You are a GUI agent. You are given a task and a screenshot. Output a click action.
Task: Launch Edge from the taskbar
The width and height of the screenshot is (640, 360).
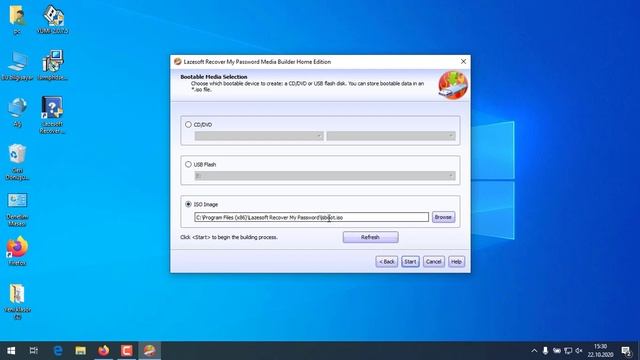58,351
